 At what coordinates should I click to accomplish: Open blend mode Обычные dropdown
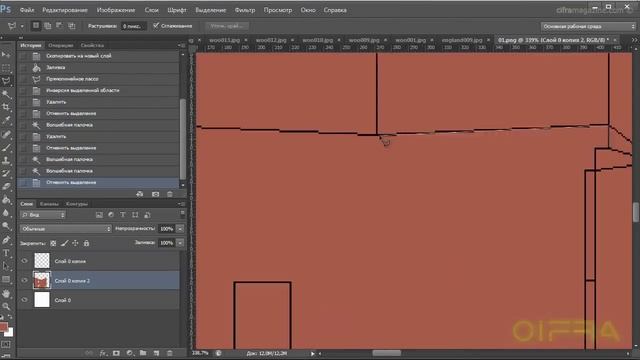click(x=66, y=229)
